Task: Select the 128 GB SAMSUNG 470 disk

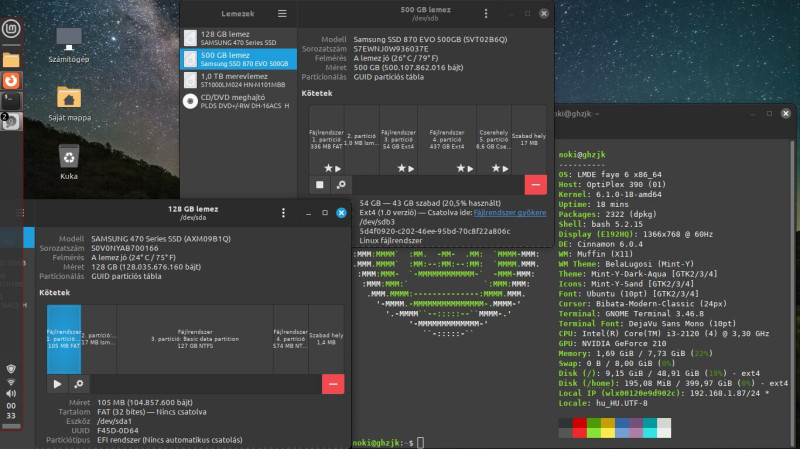Action: tap(238, 38)
